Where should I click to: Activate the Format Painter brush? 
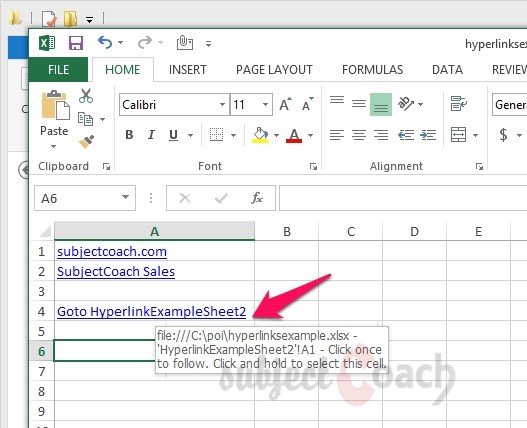pyautogui.click(x=86, y=142)
